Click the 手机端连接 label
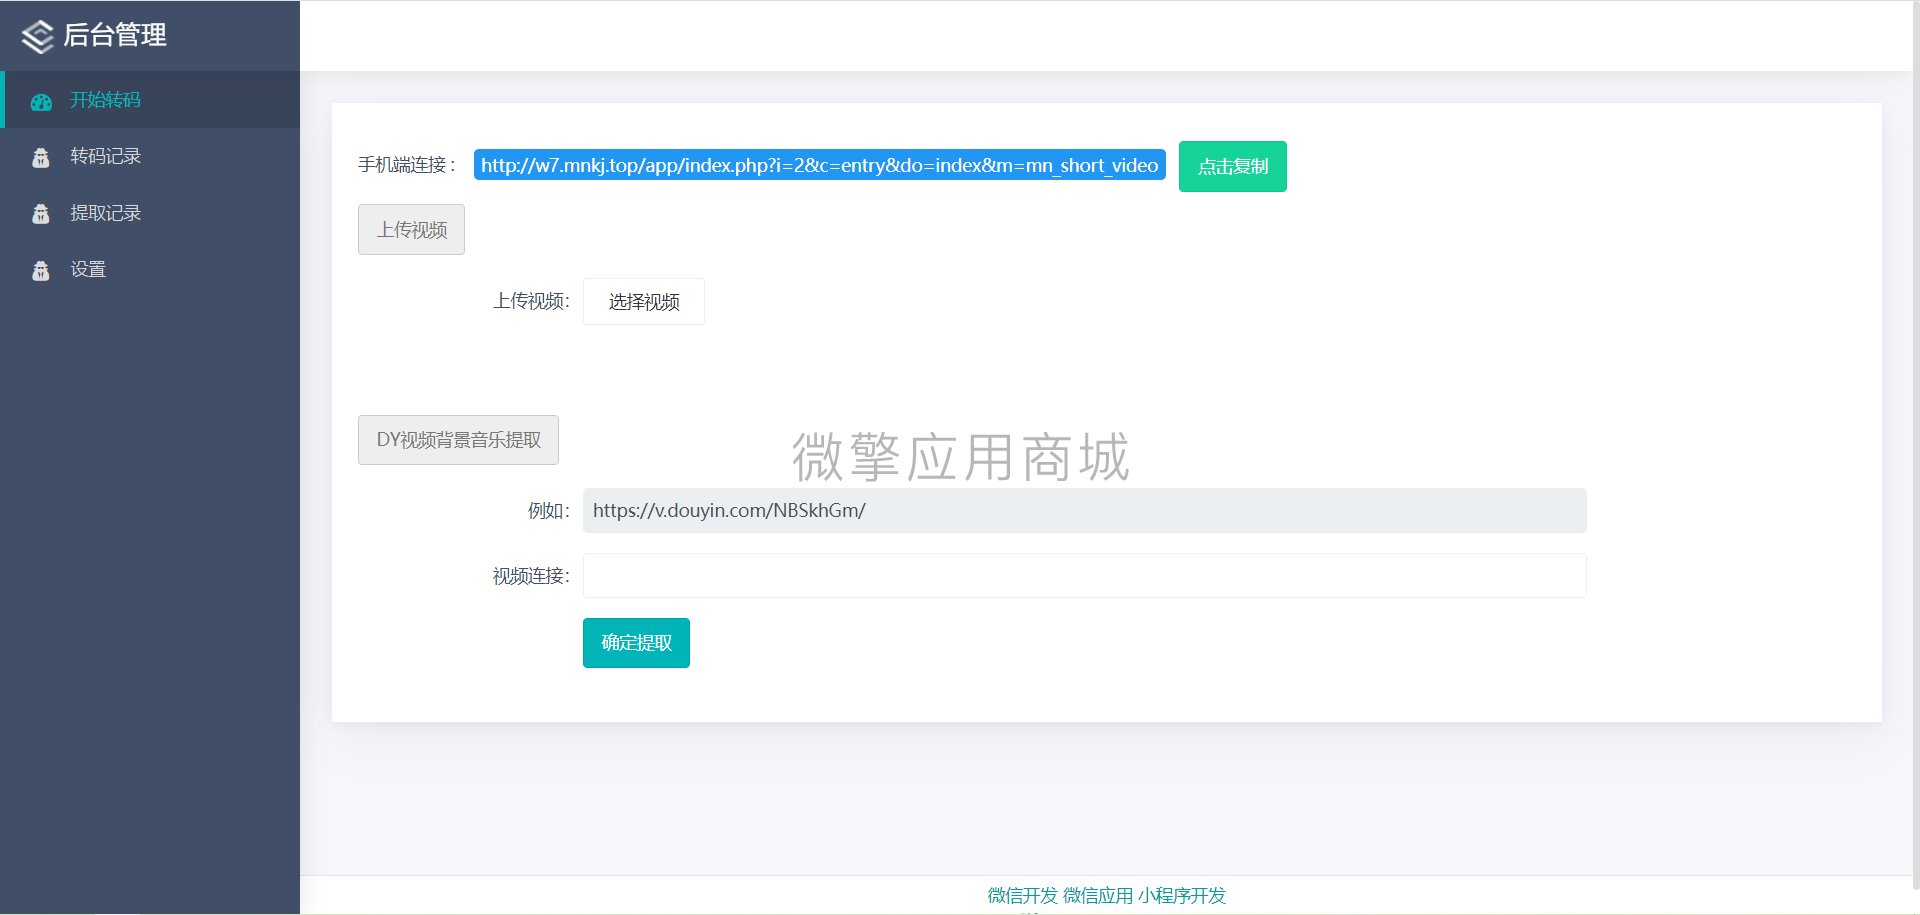The width and height of the screenshot is (1920, 915). pos(406,165)
